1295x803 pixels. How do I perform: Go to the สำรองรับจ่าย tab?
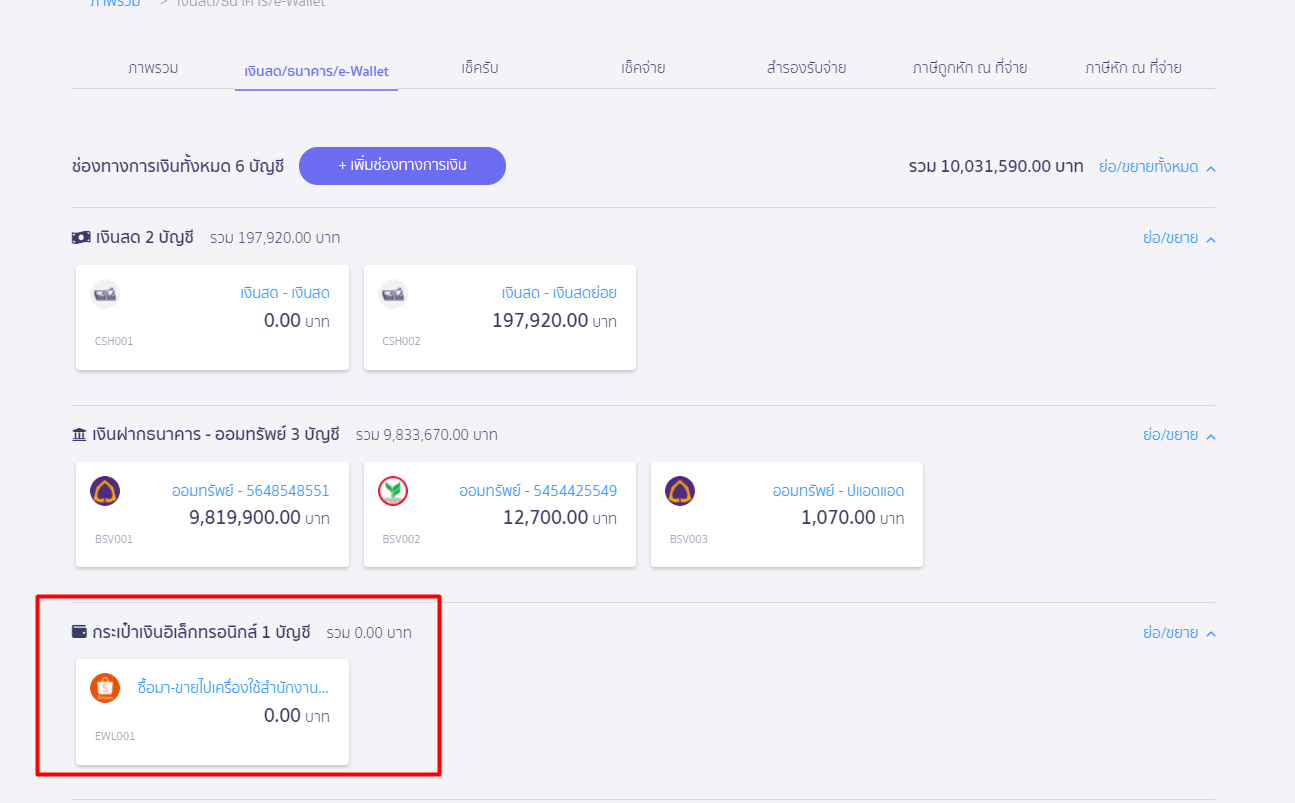click(806, 68)
